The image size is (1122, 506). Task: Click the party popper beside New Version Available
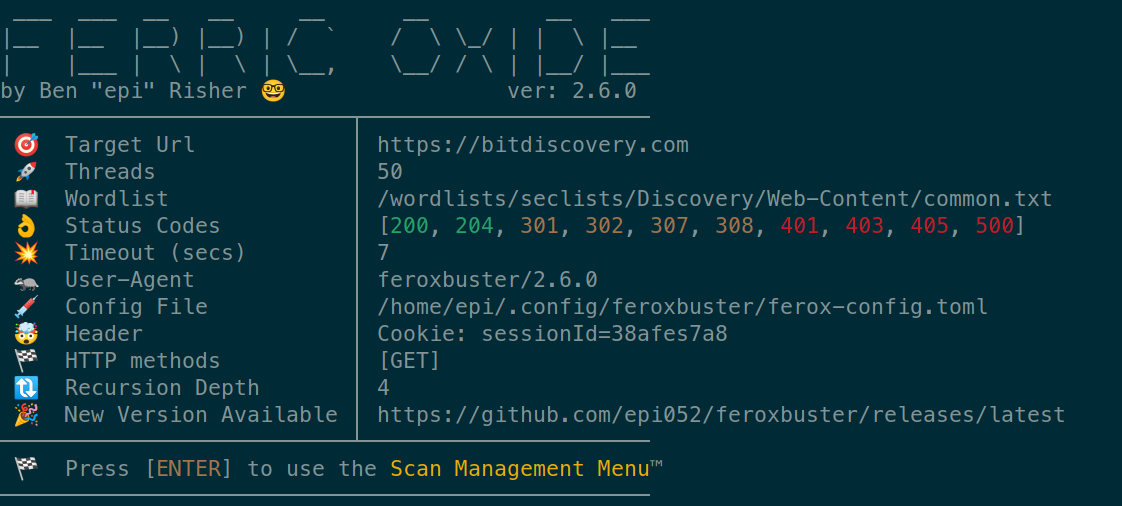pos(26,415)
